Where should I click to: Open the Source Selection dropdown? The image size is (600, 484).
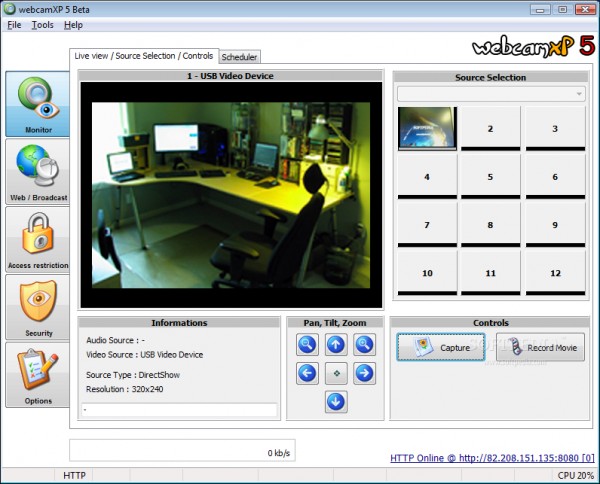[x=491, y=94]
